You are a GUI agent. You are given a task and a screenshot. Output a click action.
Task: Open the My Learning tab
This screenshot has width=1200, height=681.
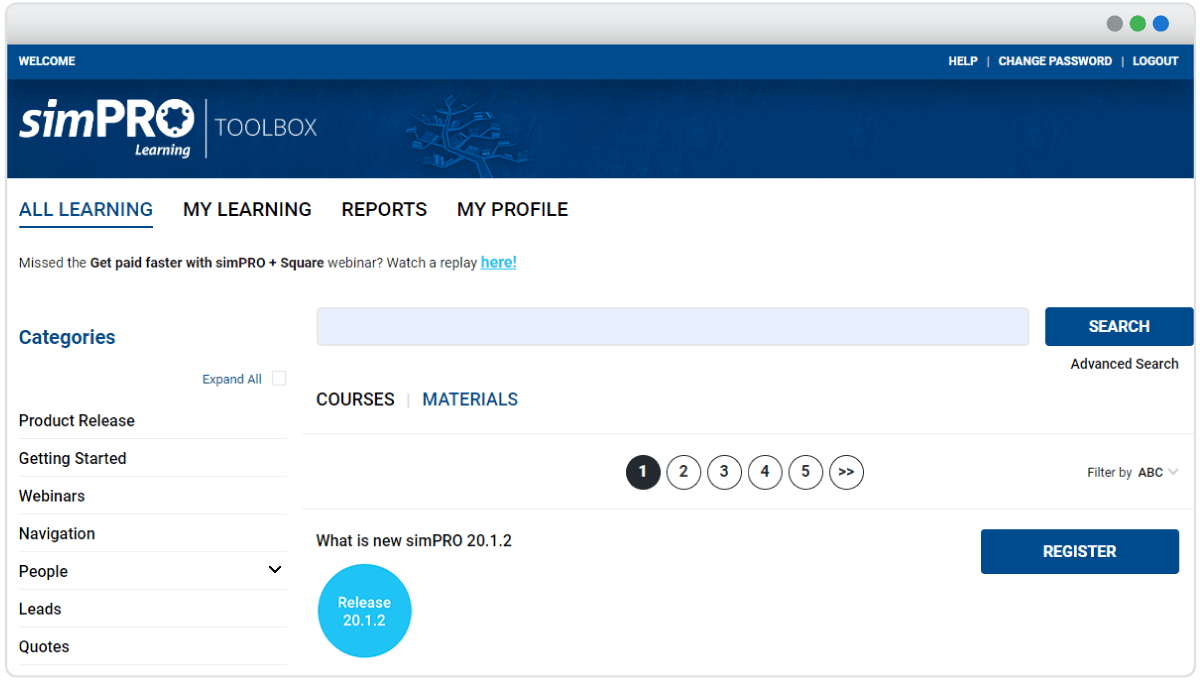tap(247, 209)
